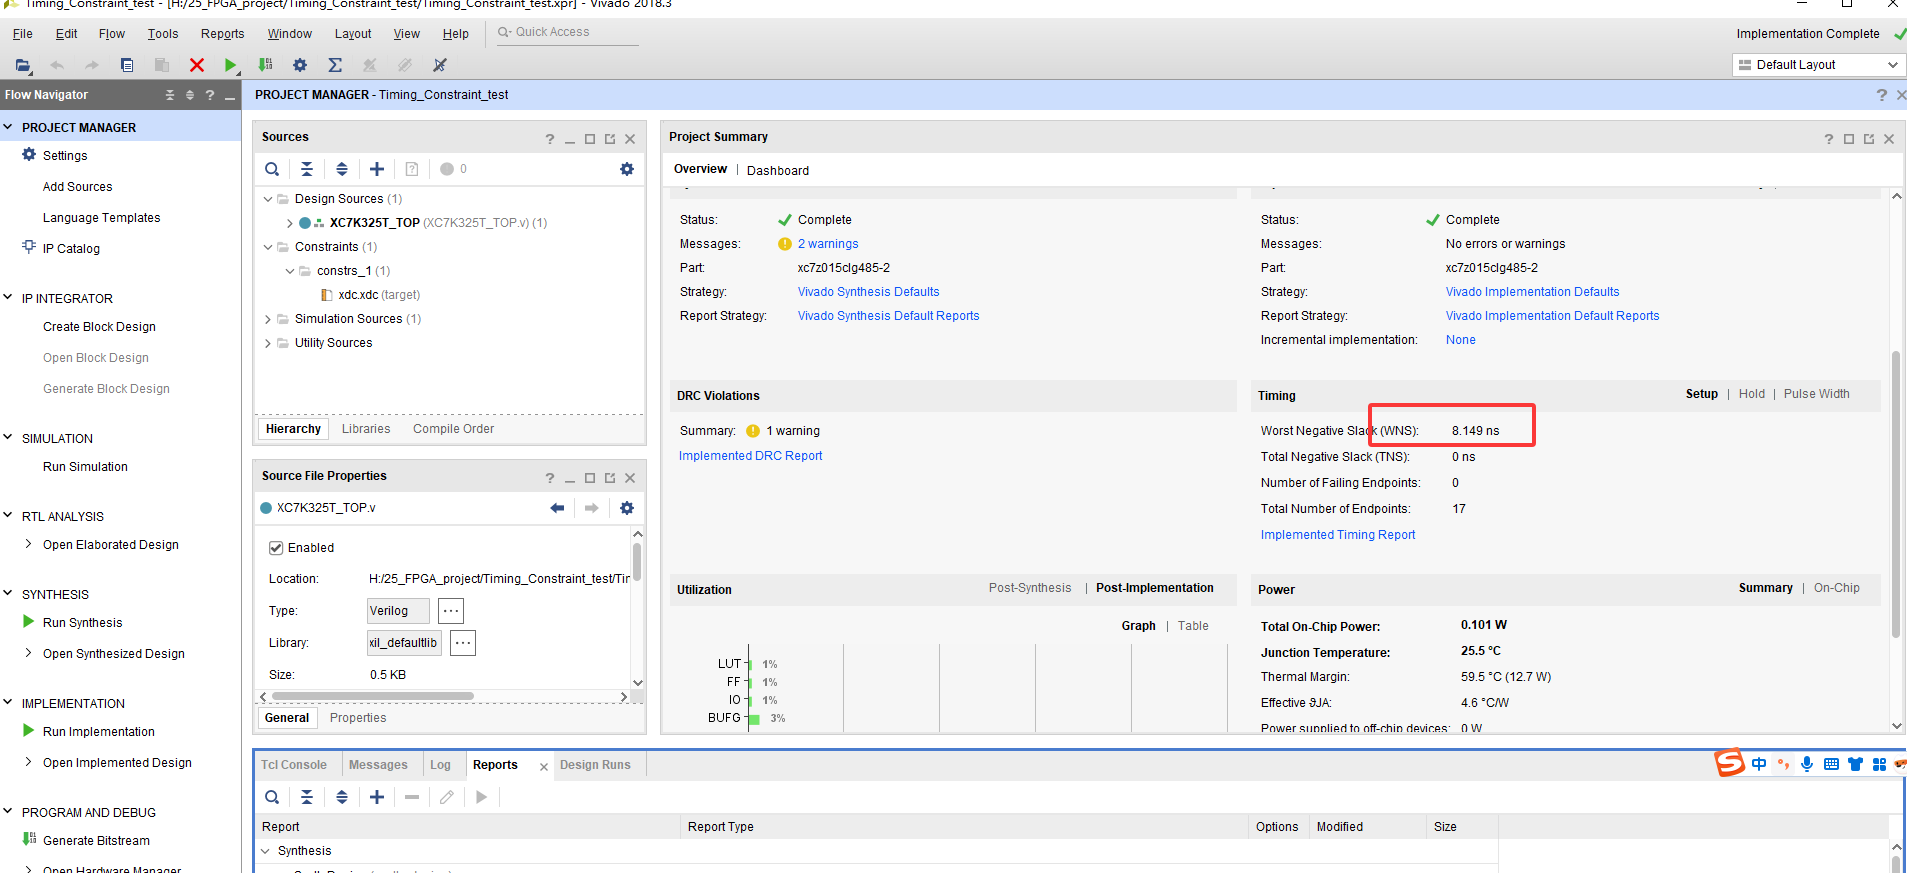1907x873 pixels.
Task: Collapse all in Sources panel
Action: [x=307, y=169]
